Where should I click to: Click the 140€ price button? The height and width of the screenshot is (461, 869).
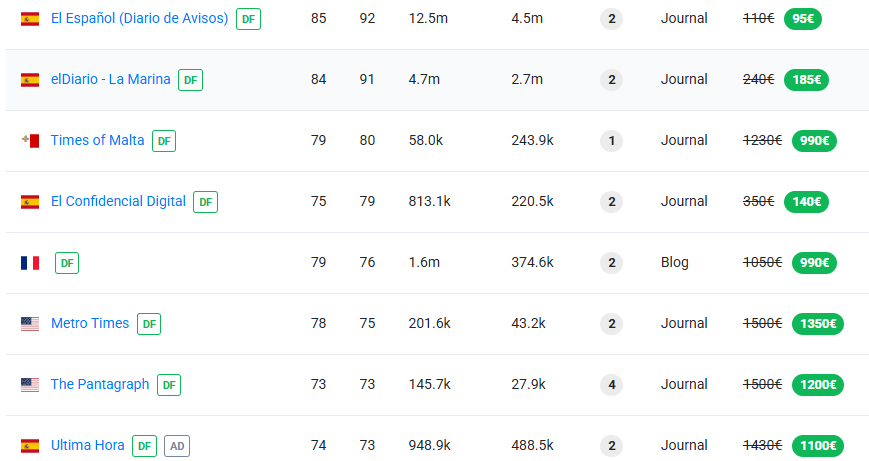(807, 202)
